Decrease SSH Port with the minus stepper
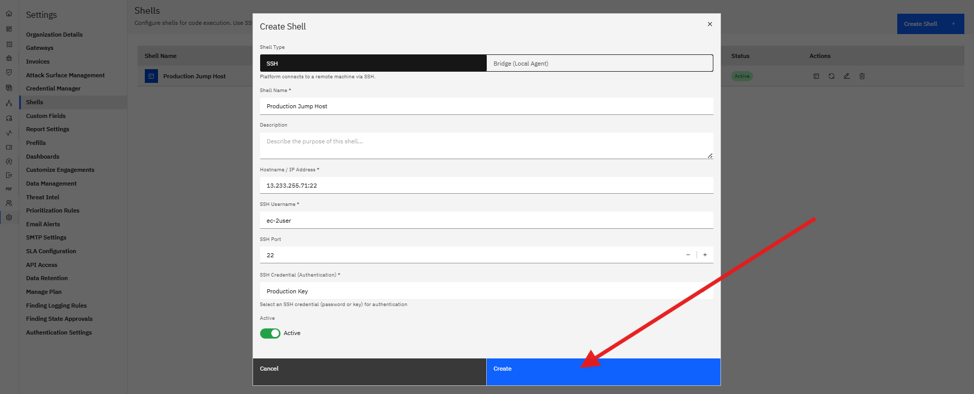Screen dimensions: 974x394 tap(688, 255)
